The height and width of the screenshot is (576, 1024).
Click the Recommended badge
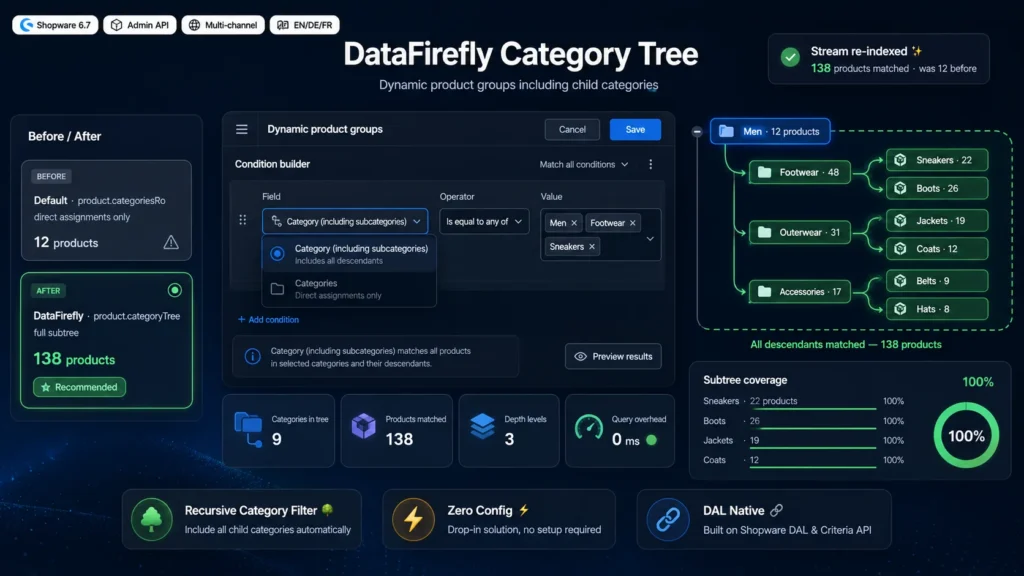tap(80, 387)
